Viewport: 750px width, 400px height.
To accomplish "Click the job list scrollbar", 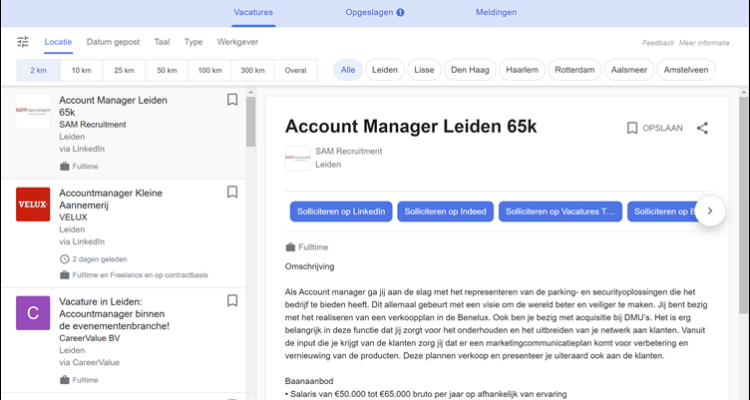I will click(250, 120).
